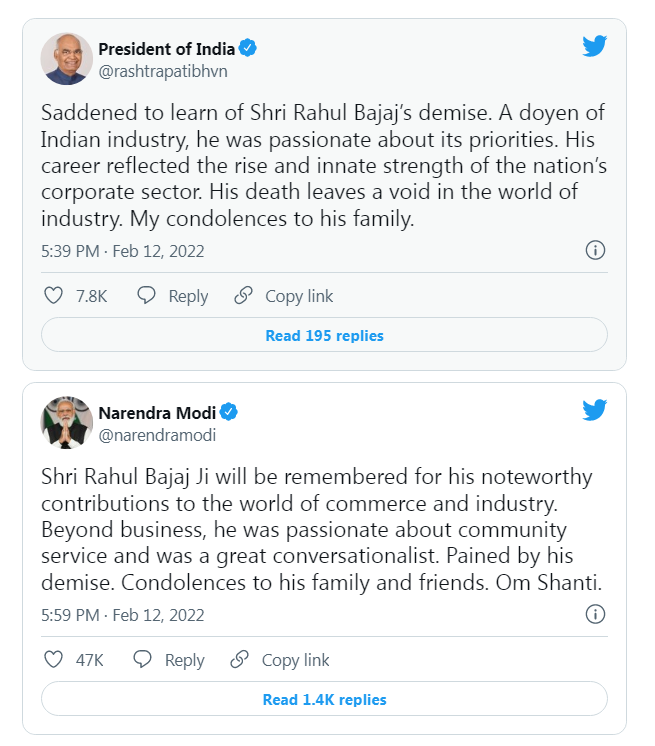The width and height of the screenshot is (655, 746).
Task: Click Twitter bird logo on Modi's tweet
Action: [x=594, y=410]
